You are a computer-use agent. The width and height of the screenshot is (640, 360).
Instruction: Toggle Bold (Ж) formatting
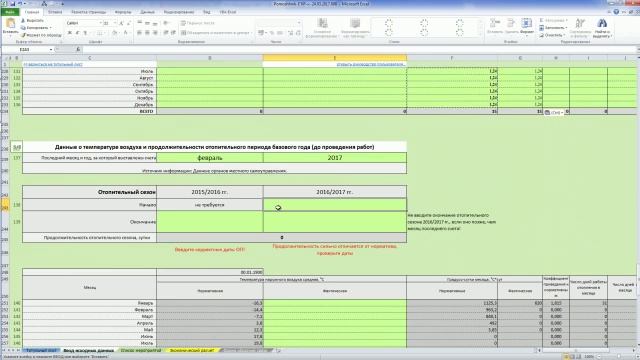70,33
